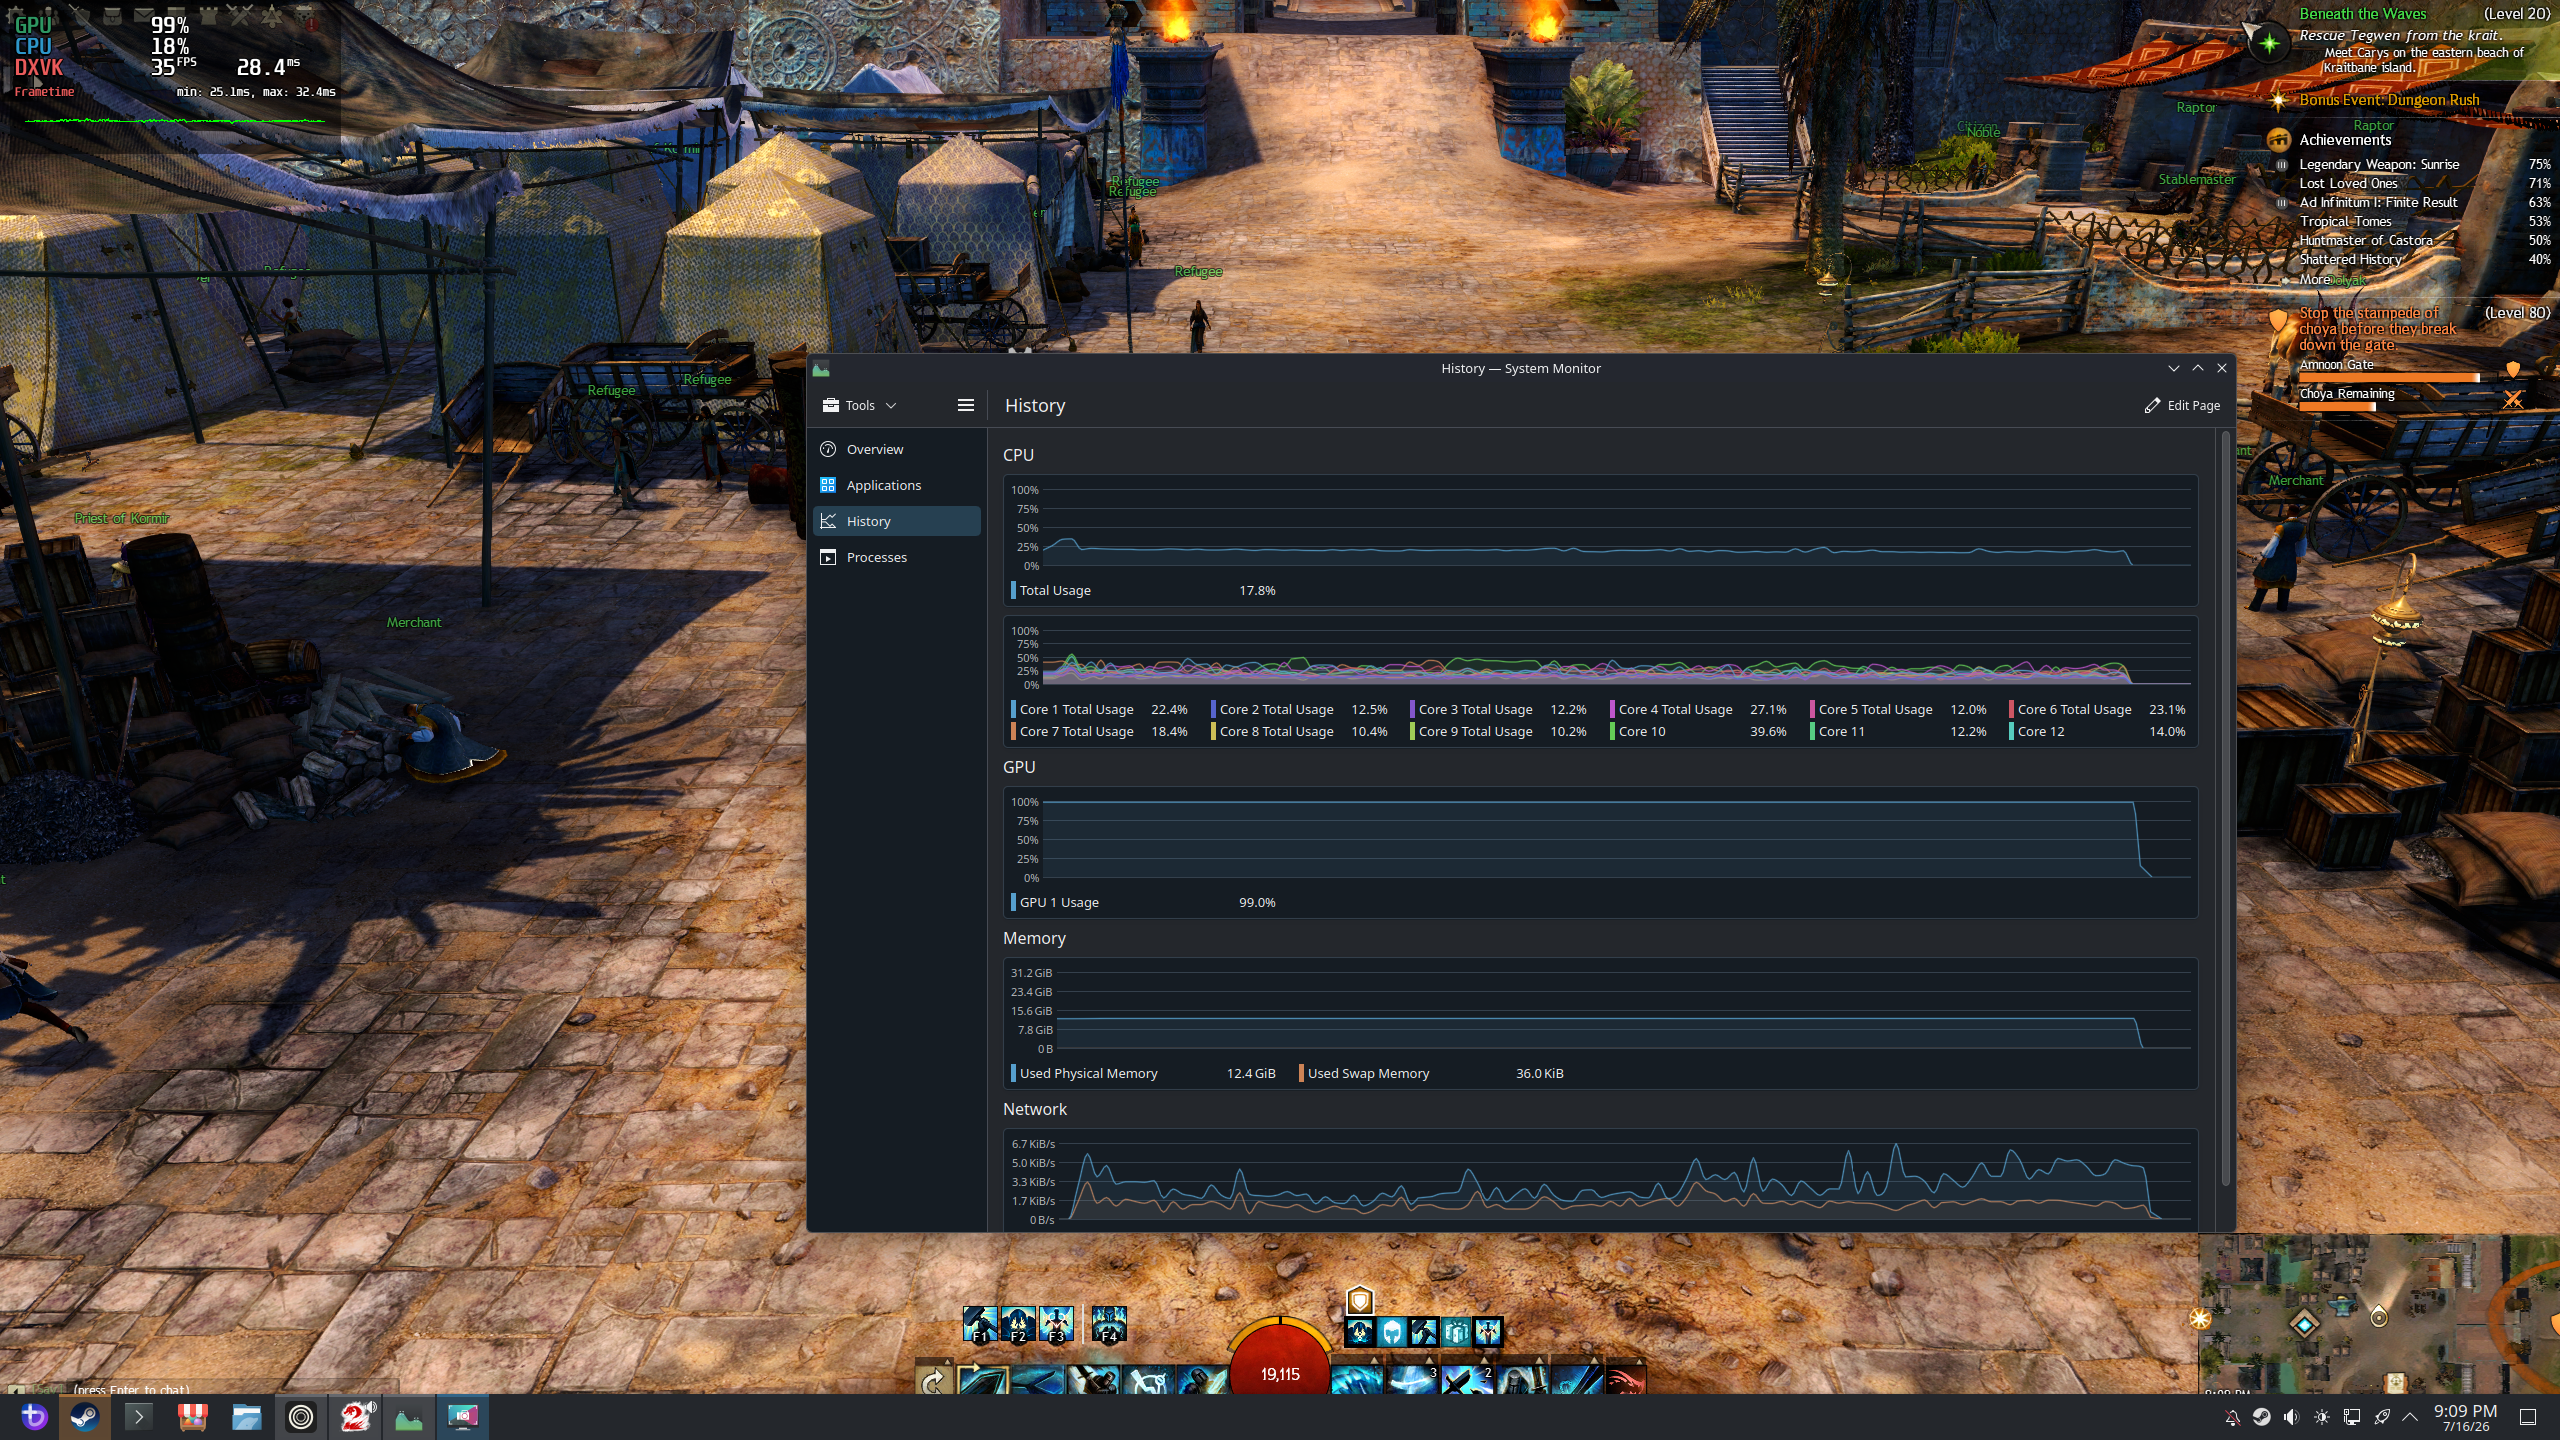The width and height of the screenshot is (2560, 1440).
Task: Activate the F1 virtue skill icon
Action: (980, 1324)
